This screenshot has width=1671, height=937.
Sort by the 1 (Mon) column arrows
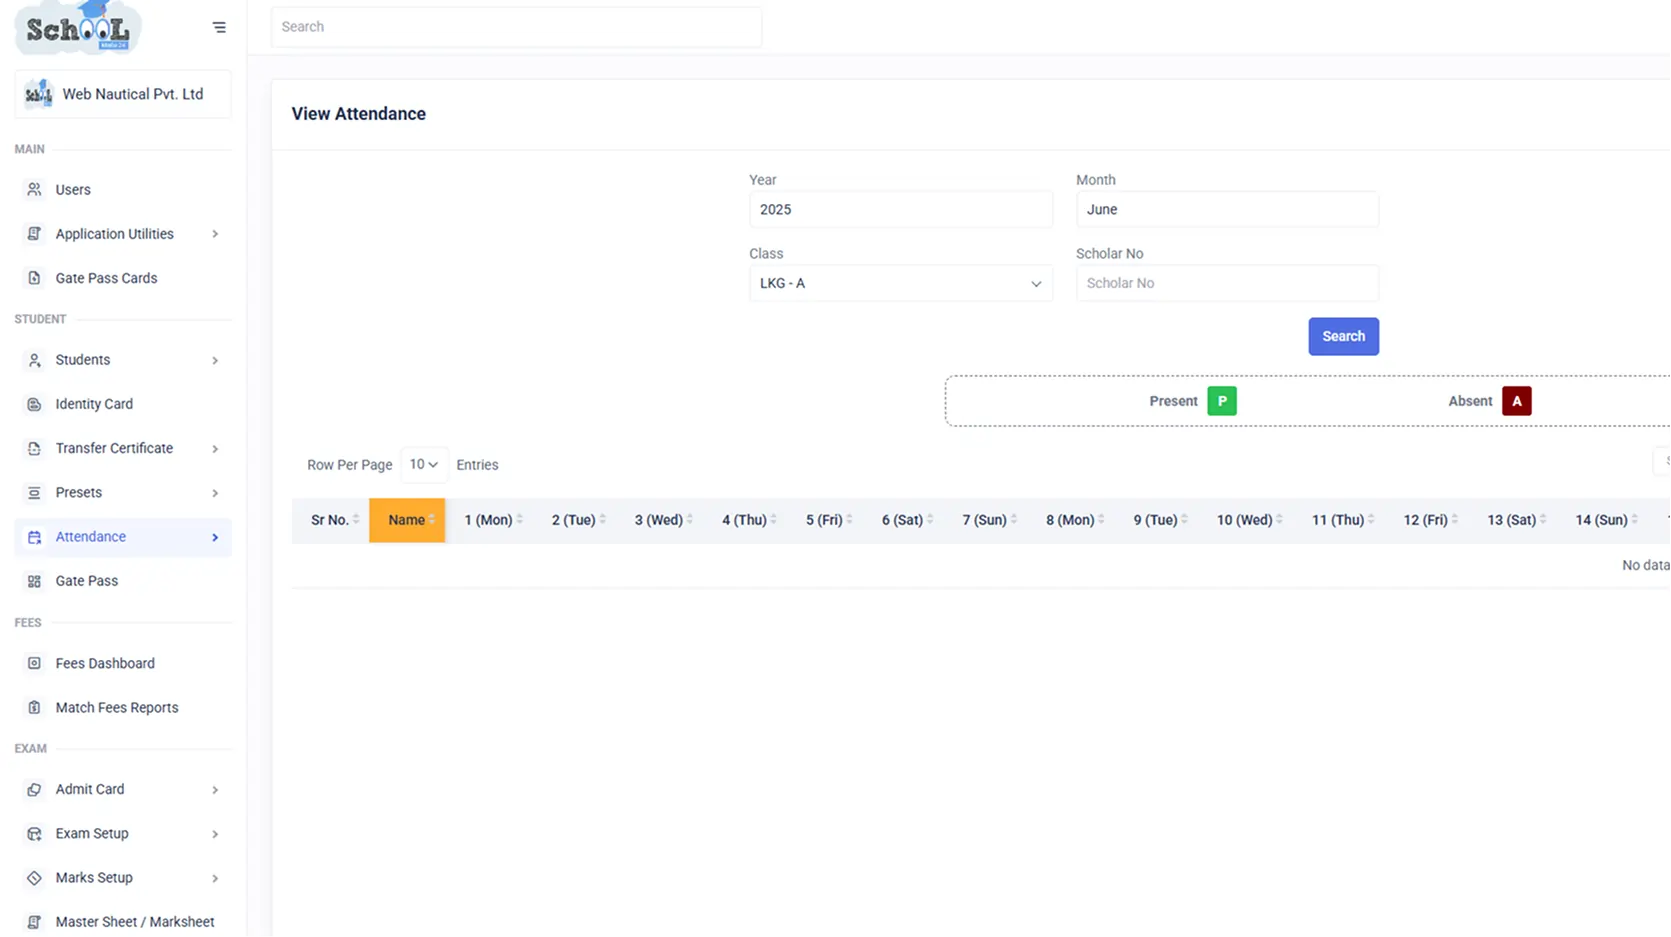pos(520,520)
